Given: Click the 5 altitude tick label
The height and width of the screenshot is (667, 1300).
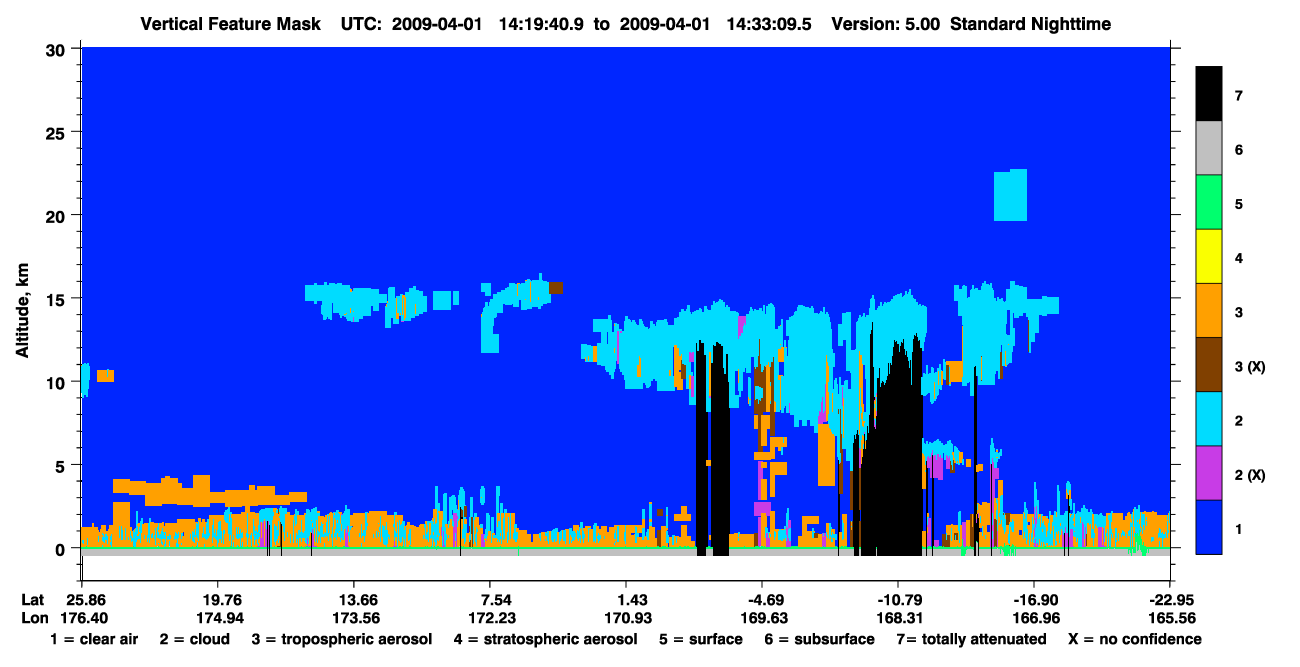Looking at the screenshot, I should (x=62, y=465).
